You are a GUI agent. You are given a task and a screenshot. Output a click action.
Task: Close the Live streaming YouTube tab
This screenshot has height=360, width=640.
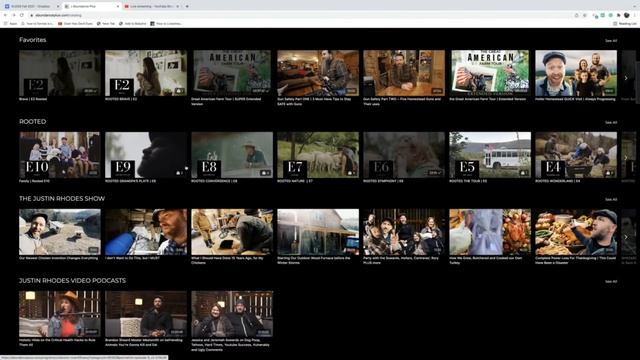pyautogui.click(x=178, y=6)
